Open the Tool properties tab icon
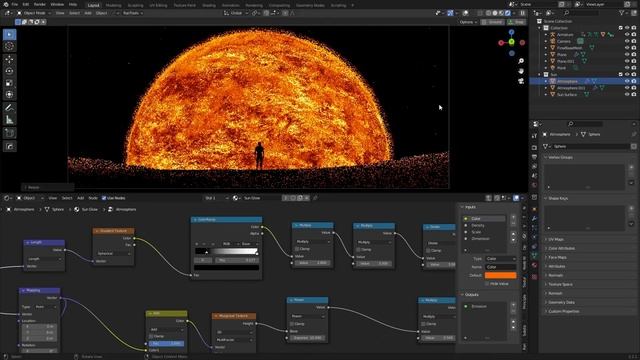Viewport: 640px width, 360px height. point(534,136)
